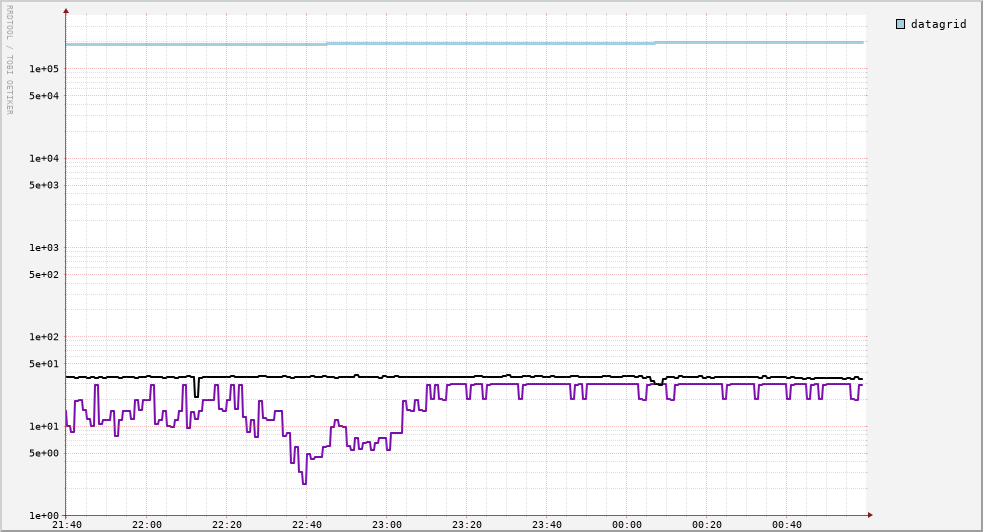Click the 22:00 time axis label
Viewport: 983px width, 532px height.
coord(147,525)
